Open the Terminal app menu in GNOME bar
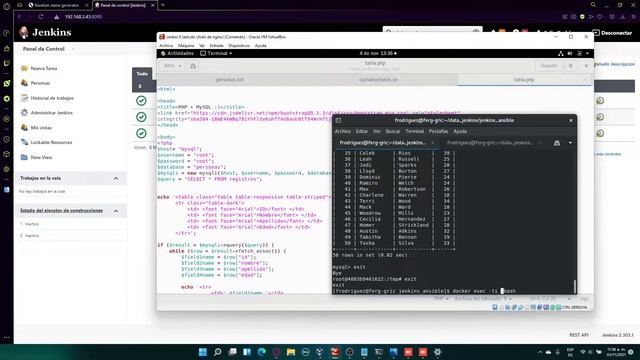Viewport: 640px width, 360px height. click(x=216, y=53)
